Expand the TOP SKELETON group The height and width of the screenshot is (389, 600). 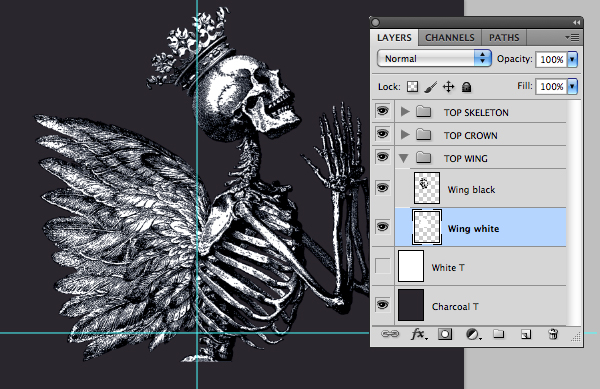pos(405,112)
